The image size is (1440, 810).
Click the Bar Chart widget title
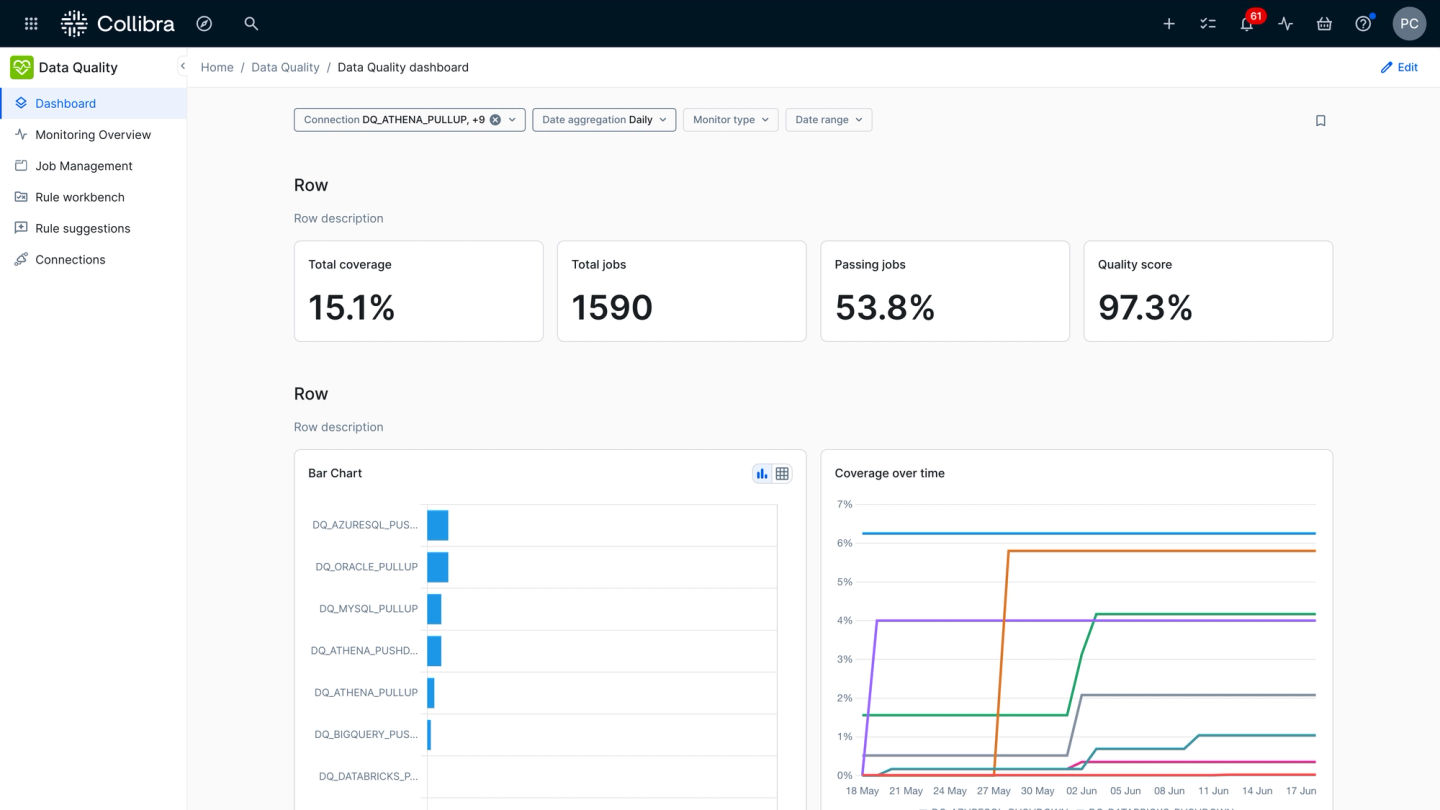pos(335,473)
